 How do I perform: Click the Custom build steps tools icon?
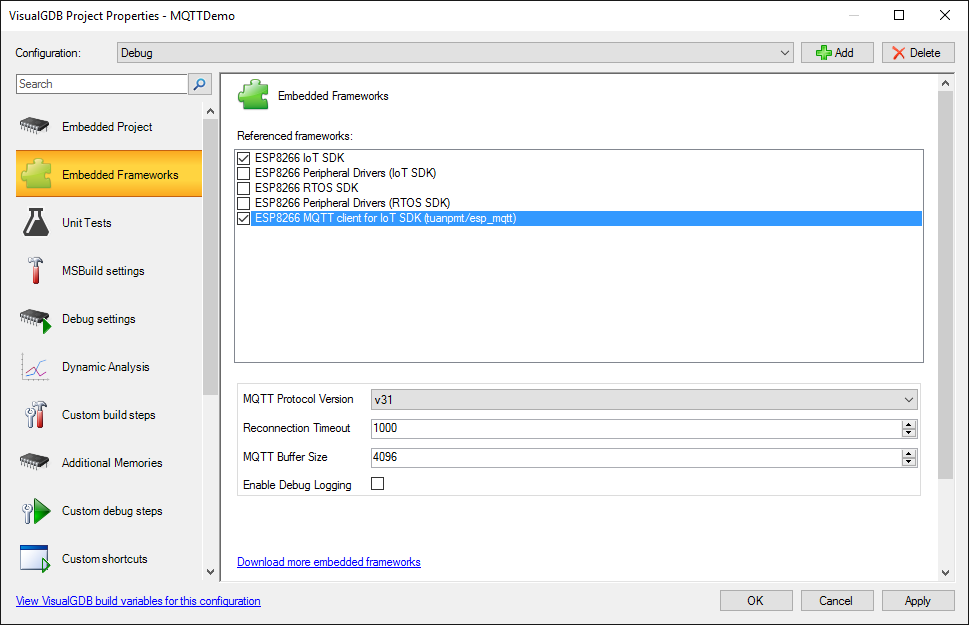point(36,415)
